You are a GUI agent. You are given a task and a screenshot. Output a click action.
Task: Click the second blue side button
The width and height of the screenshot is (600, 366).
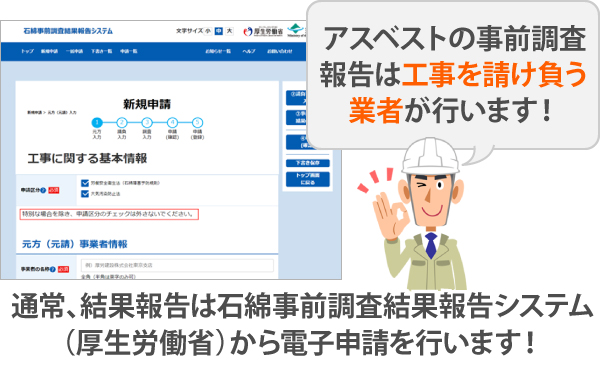click(x=297, y=118)
